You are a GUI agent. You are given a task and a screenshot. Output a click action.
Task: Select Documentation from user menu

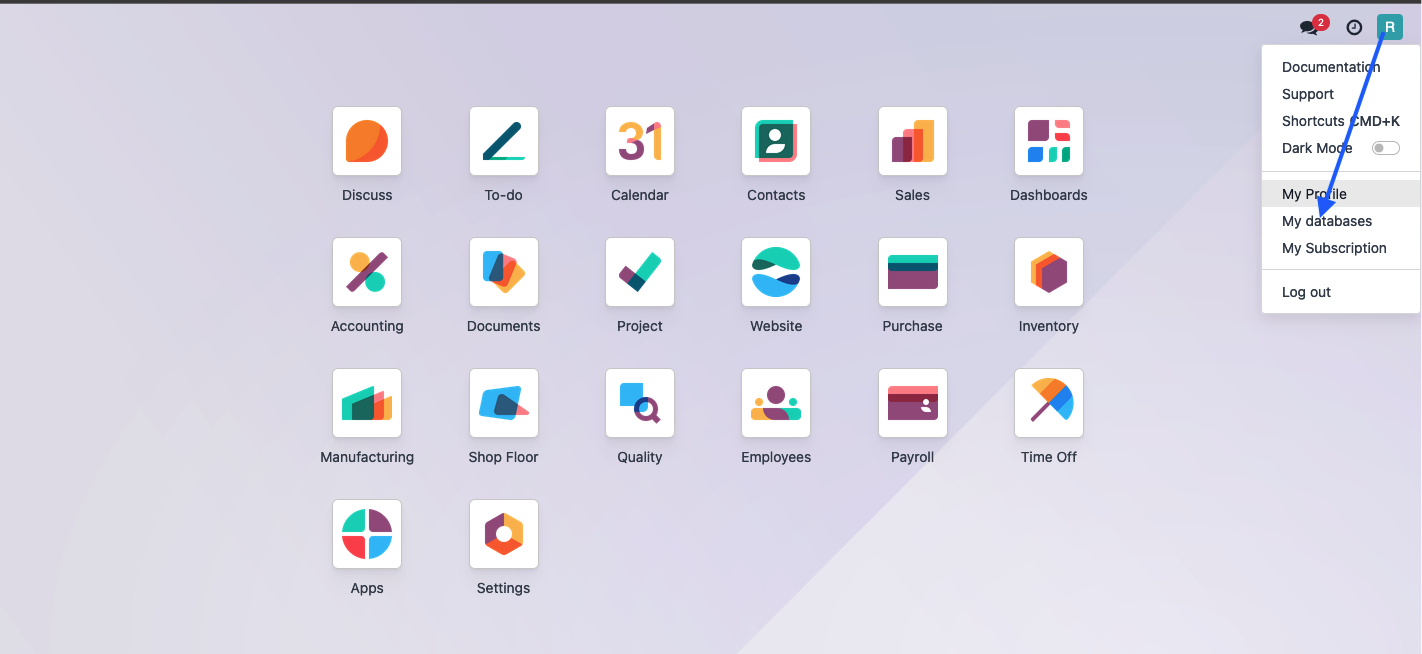pos(1341,67)
